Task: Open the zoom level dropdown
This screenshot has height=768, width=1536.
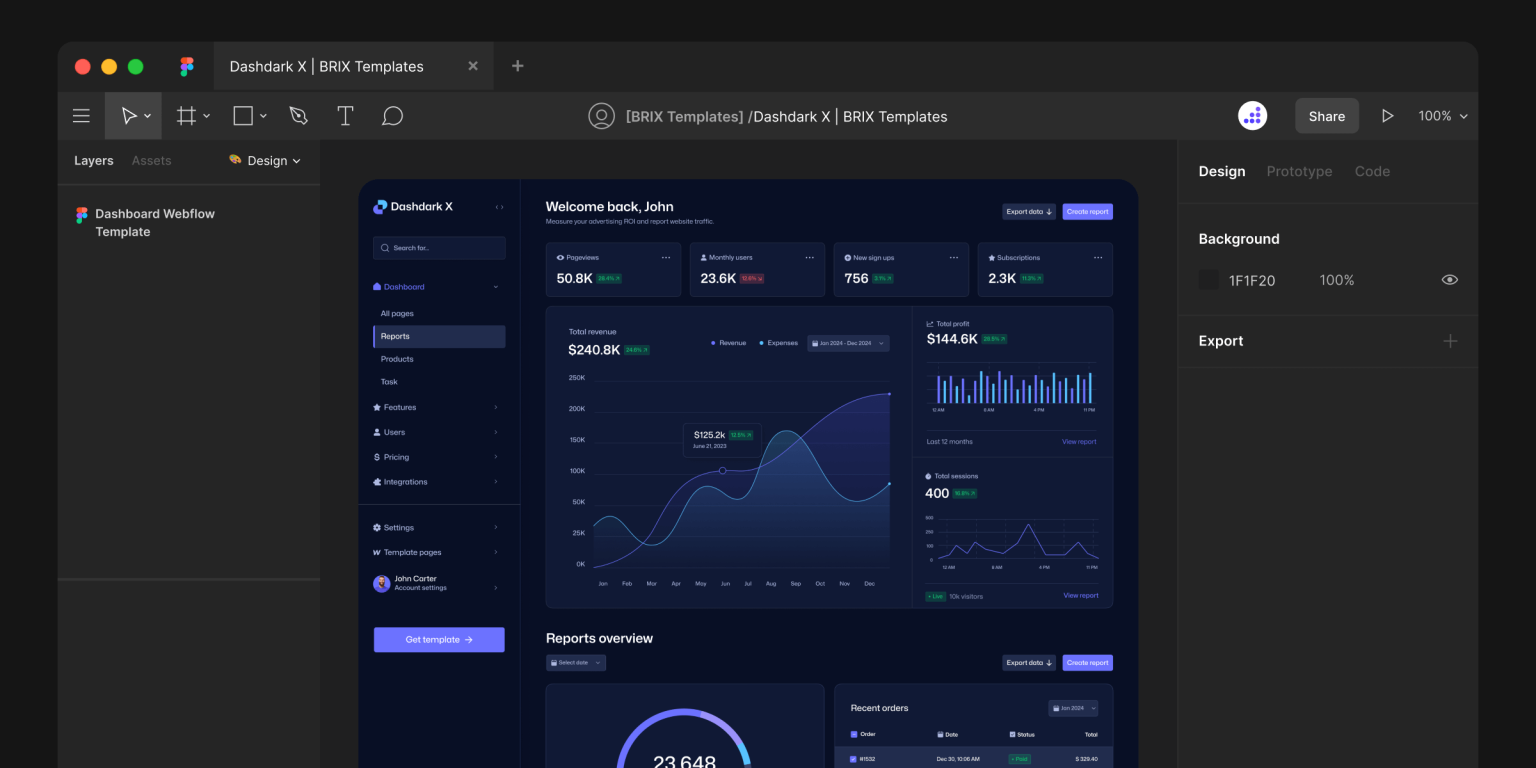Action: [1442, 115]
